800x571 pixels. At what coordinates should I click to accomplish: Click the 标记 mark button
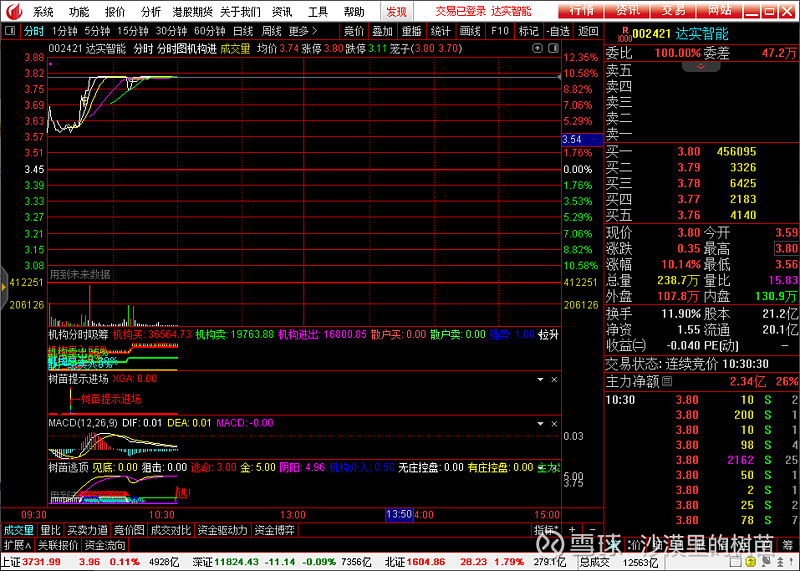(x=529, y=31)
